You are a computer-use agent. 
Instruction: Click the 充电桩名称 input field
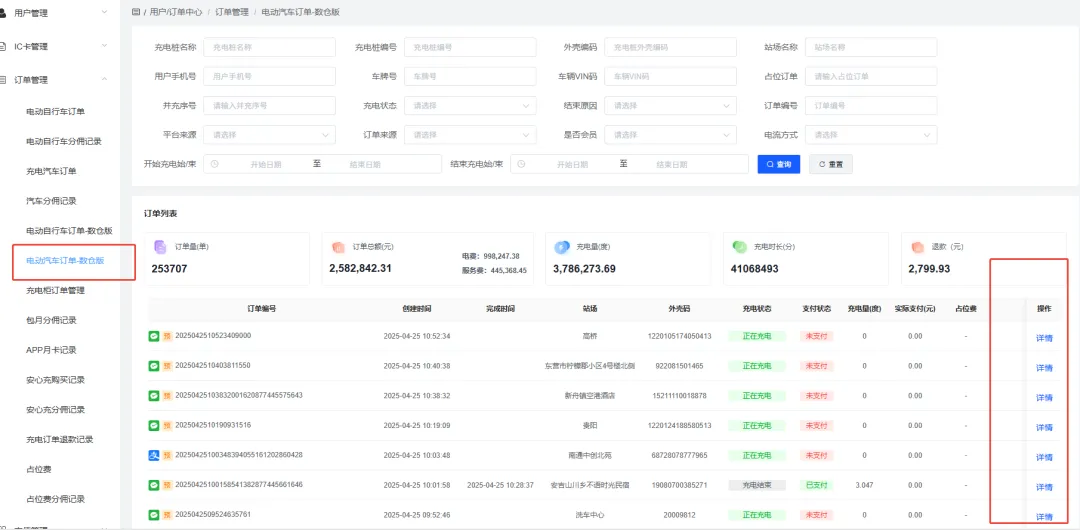click(x=269, y=47)
